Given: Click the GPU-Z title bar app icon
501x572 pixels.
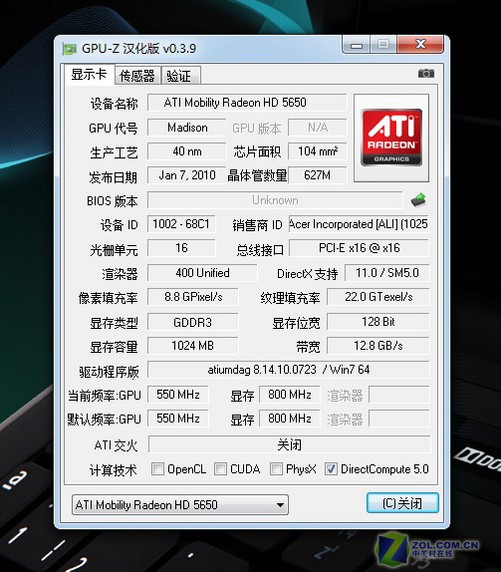Looking at the screenshot, I should (x=69, y=49).
